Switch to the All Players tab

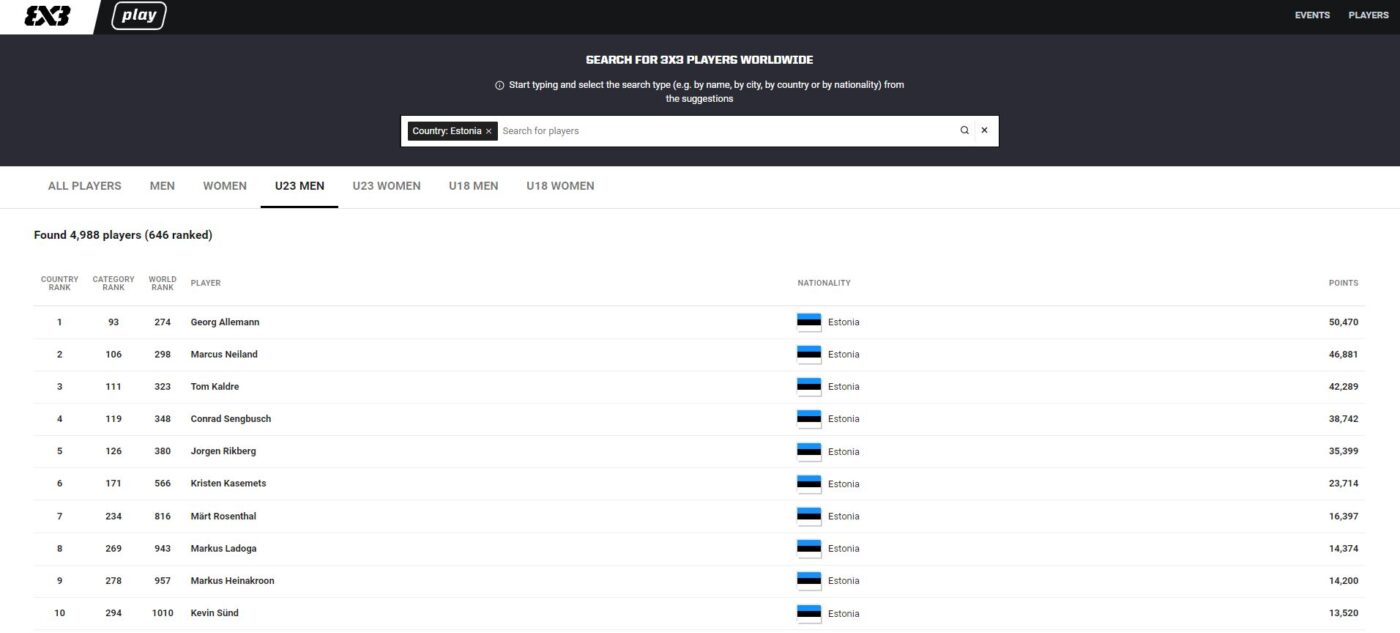pyautogui.click(x=85, y=186)
